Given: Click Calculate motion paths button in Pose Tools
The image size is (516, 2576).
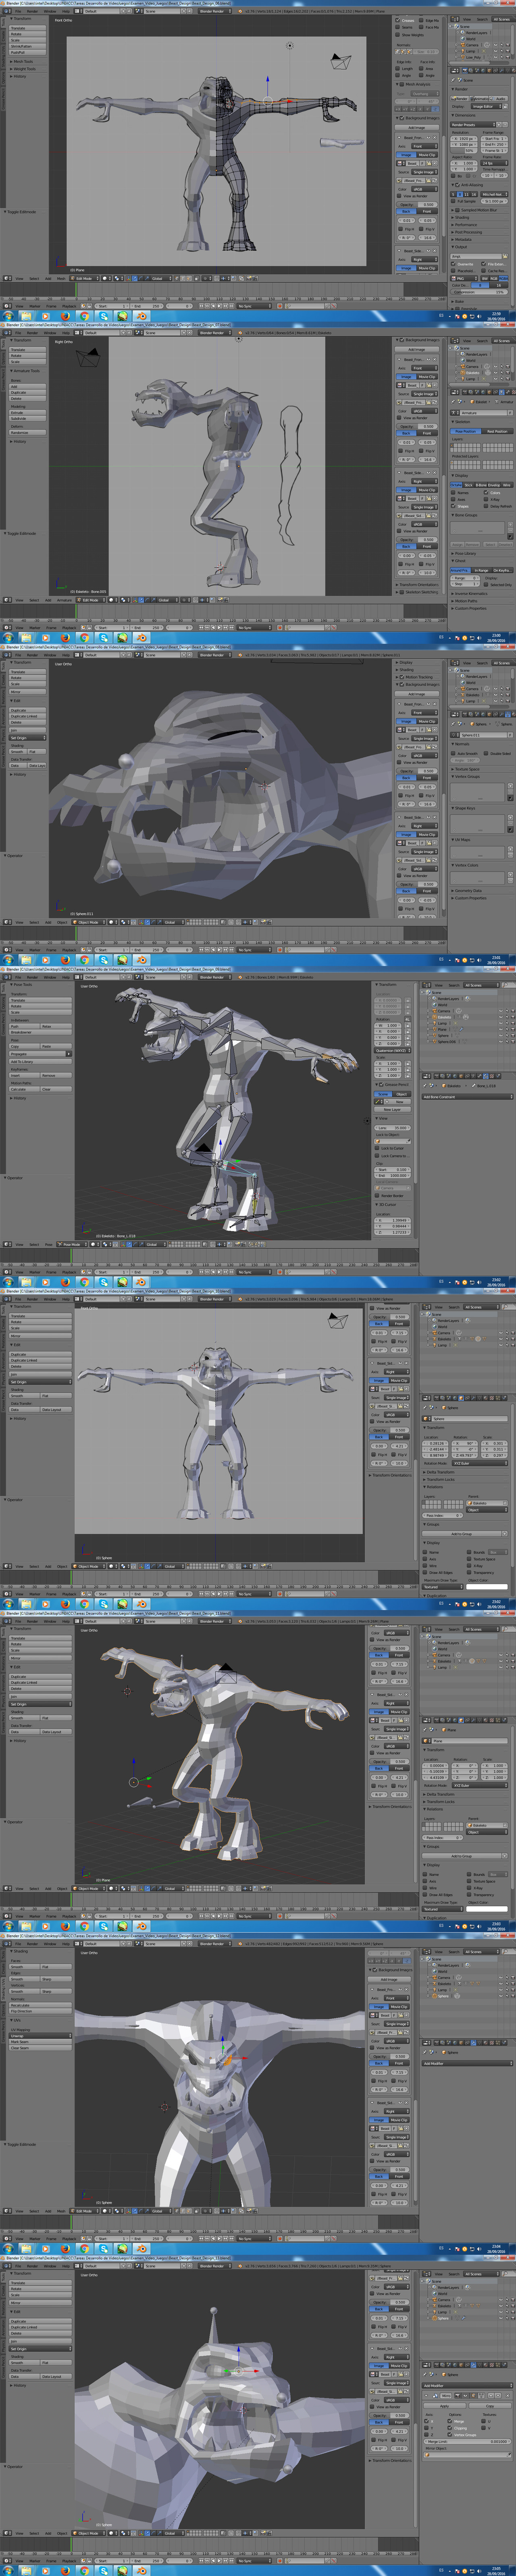Looking at the screenshot, I should tap(25, 1089).
